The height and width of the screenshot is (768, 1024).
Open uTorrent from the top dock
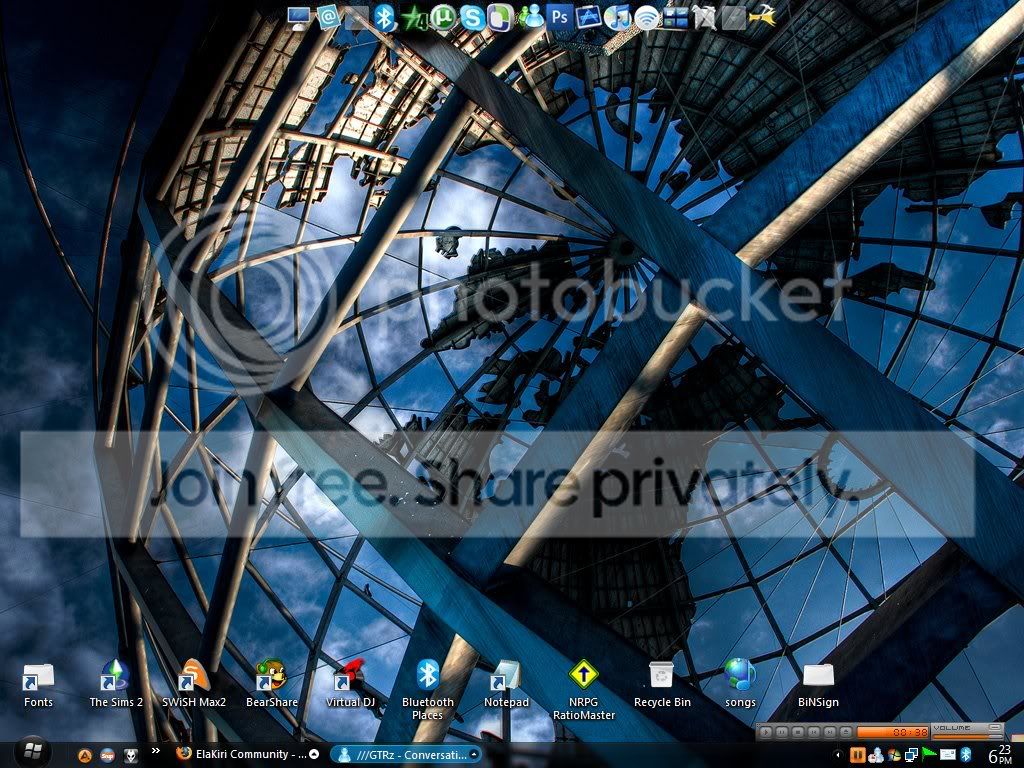(444, 18)
